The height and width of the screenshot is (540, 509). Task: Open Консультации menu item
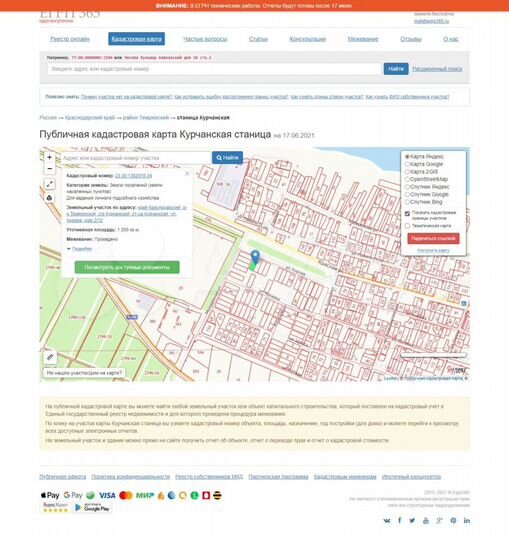point(308,39)
